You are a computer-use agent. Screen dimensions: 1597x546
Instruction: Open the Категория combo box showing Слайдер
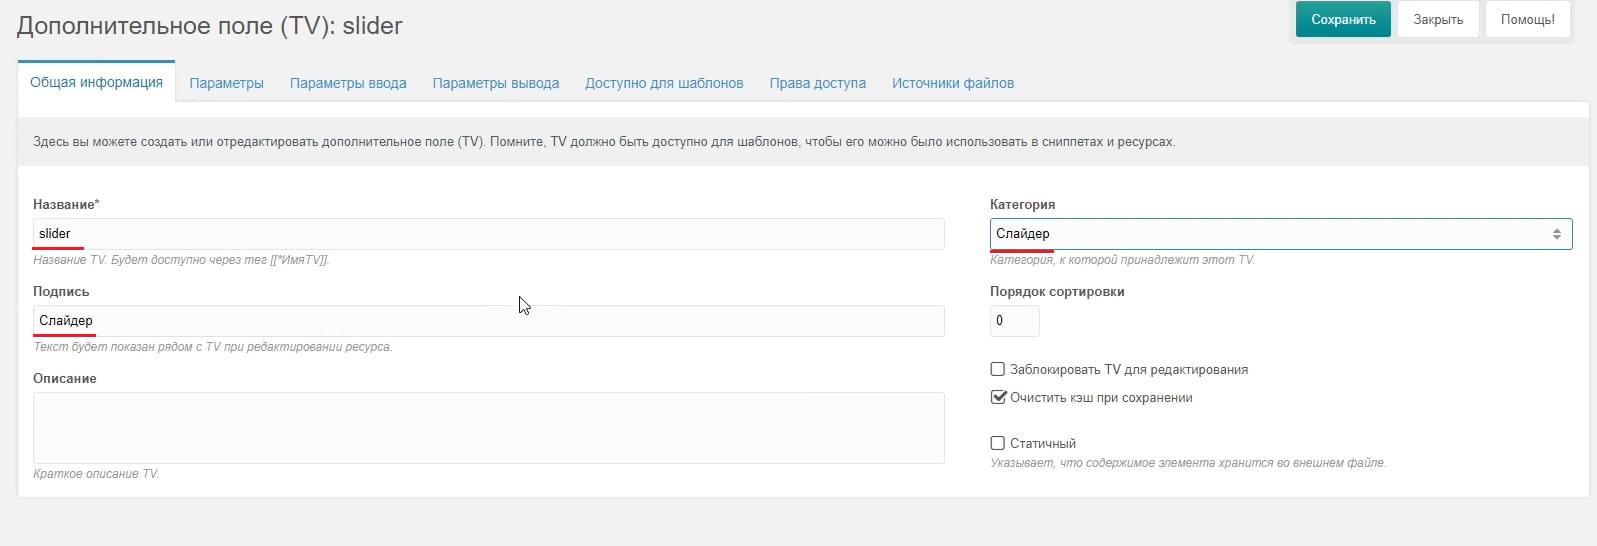pyautogui.click(x=1281, y=234)
